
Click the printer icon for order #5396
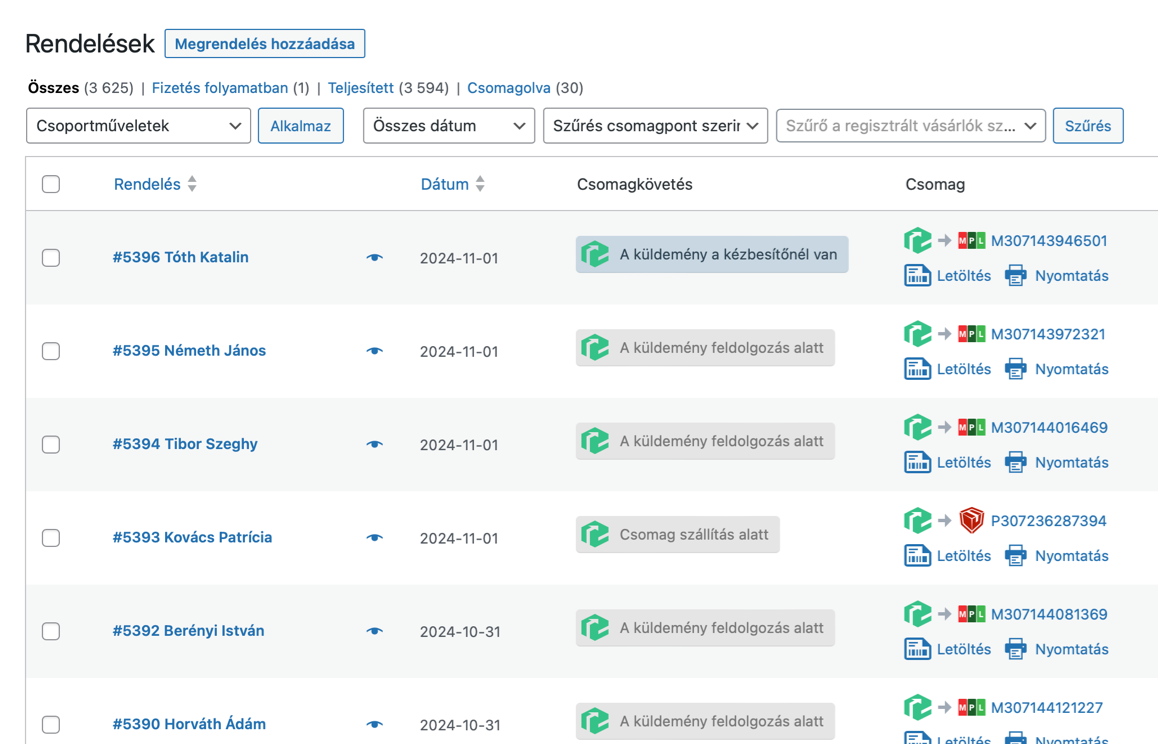[1015, 275]
